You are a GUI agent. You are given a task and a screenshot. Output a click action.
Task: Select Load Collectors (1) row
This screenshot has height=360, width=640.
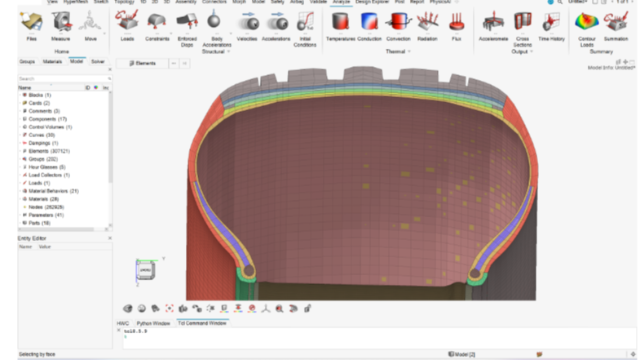(49, 175)
